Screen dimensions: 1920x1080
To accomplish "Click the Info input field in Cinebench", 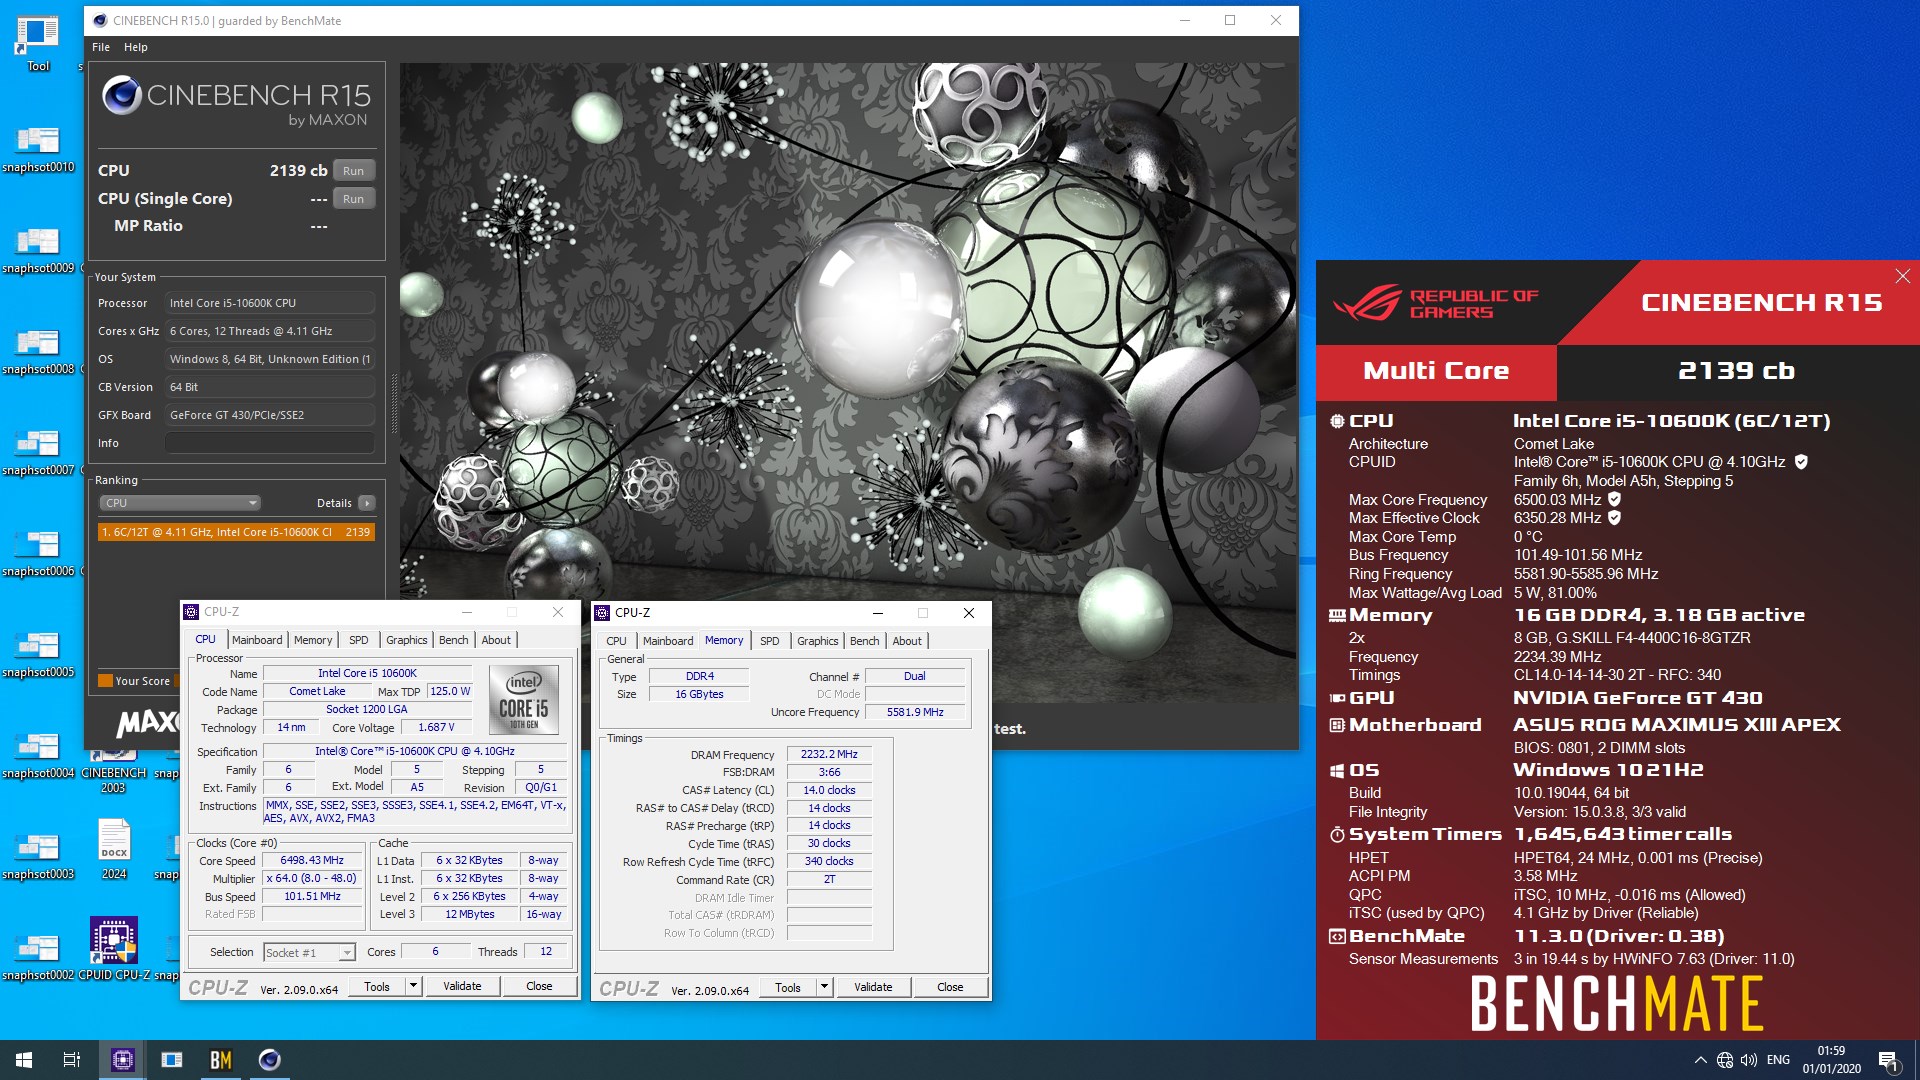I will [x=270, y=443].
